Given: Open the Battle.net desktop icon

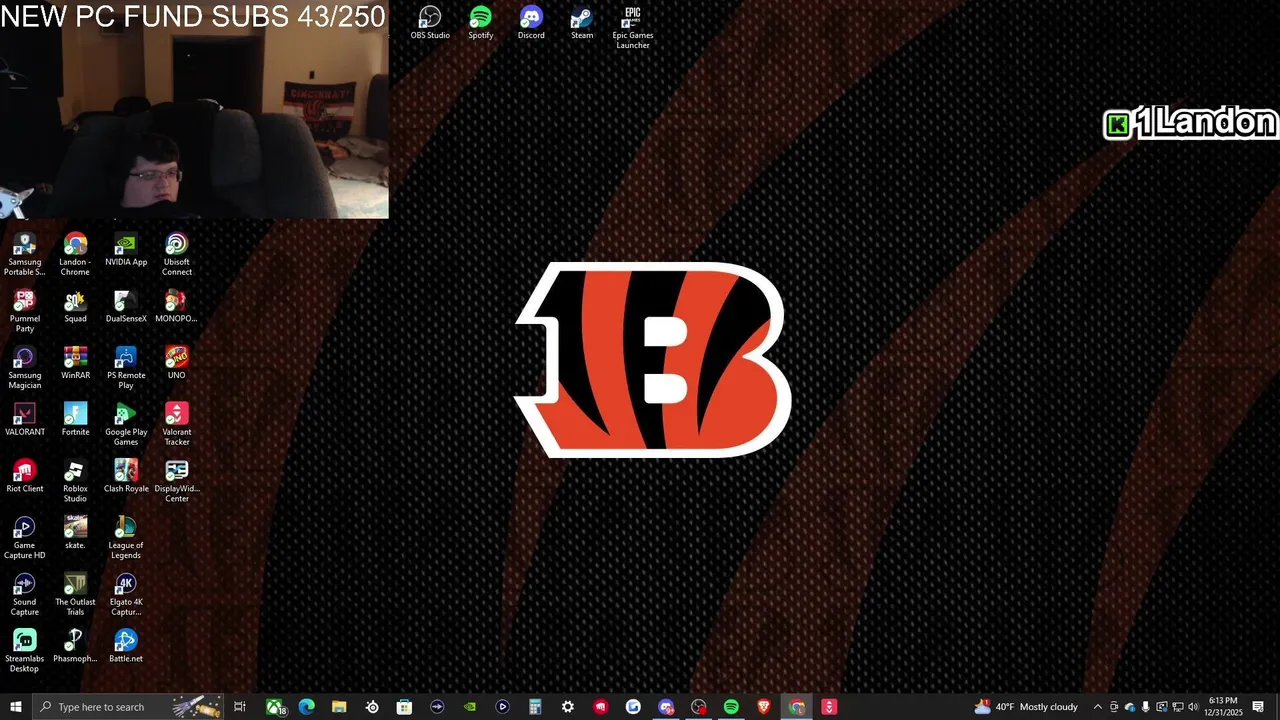Looking at the screenshot, I should point(126,647).
